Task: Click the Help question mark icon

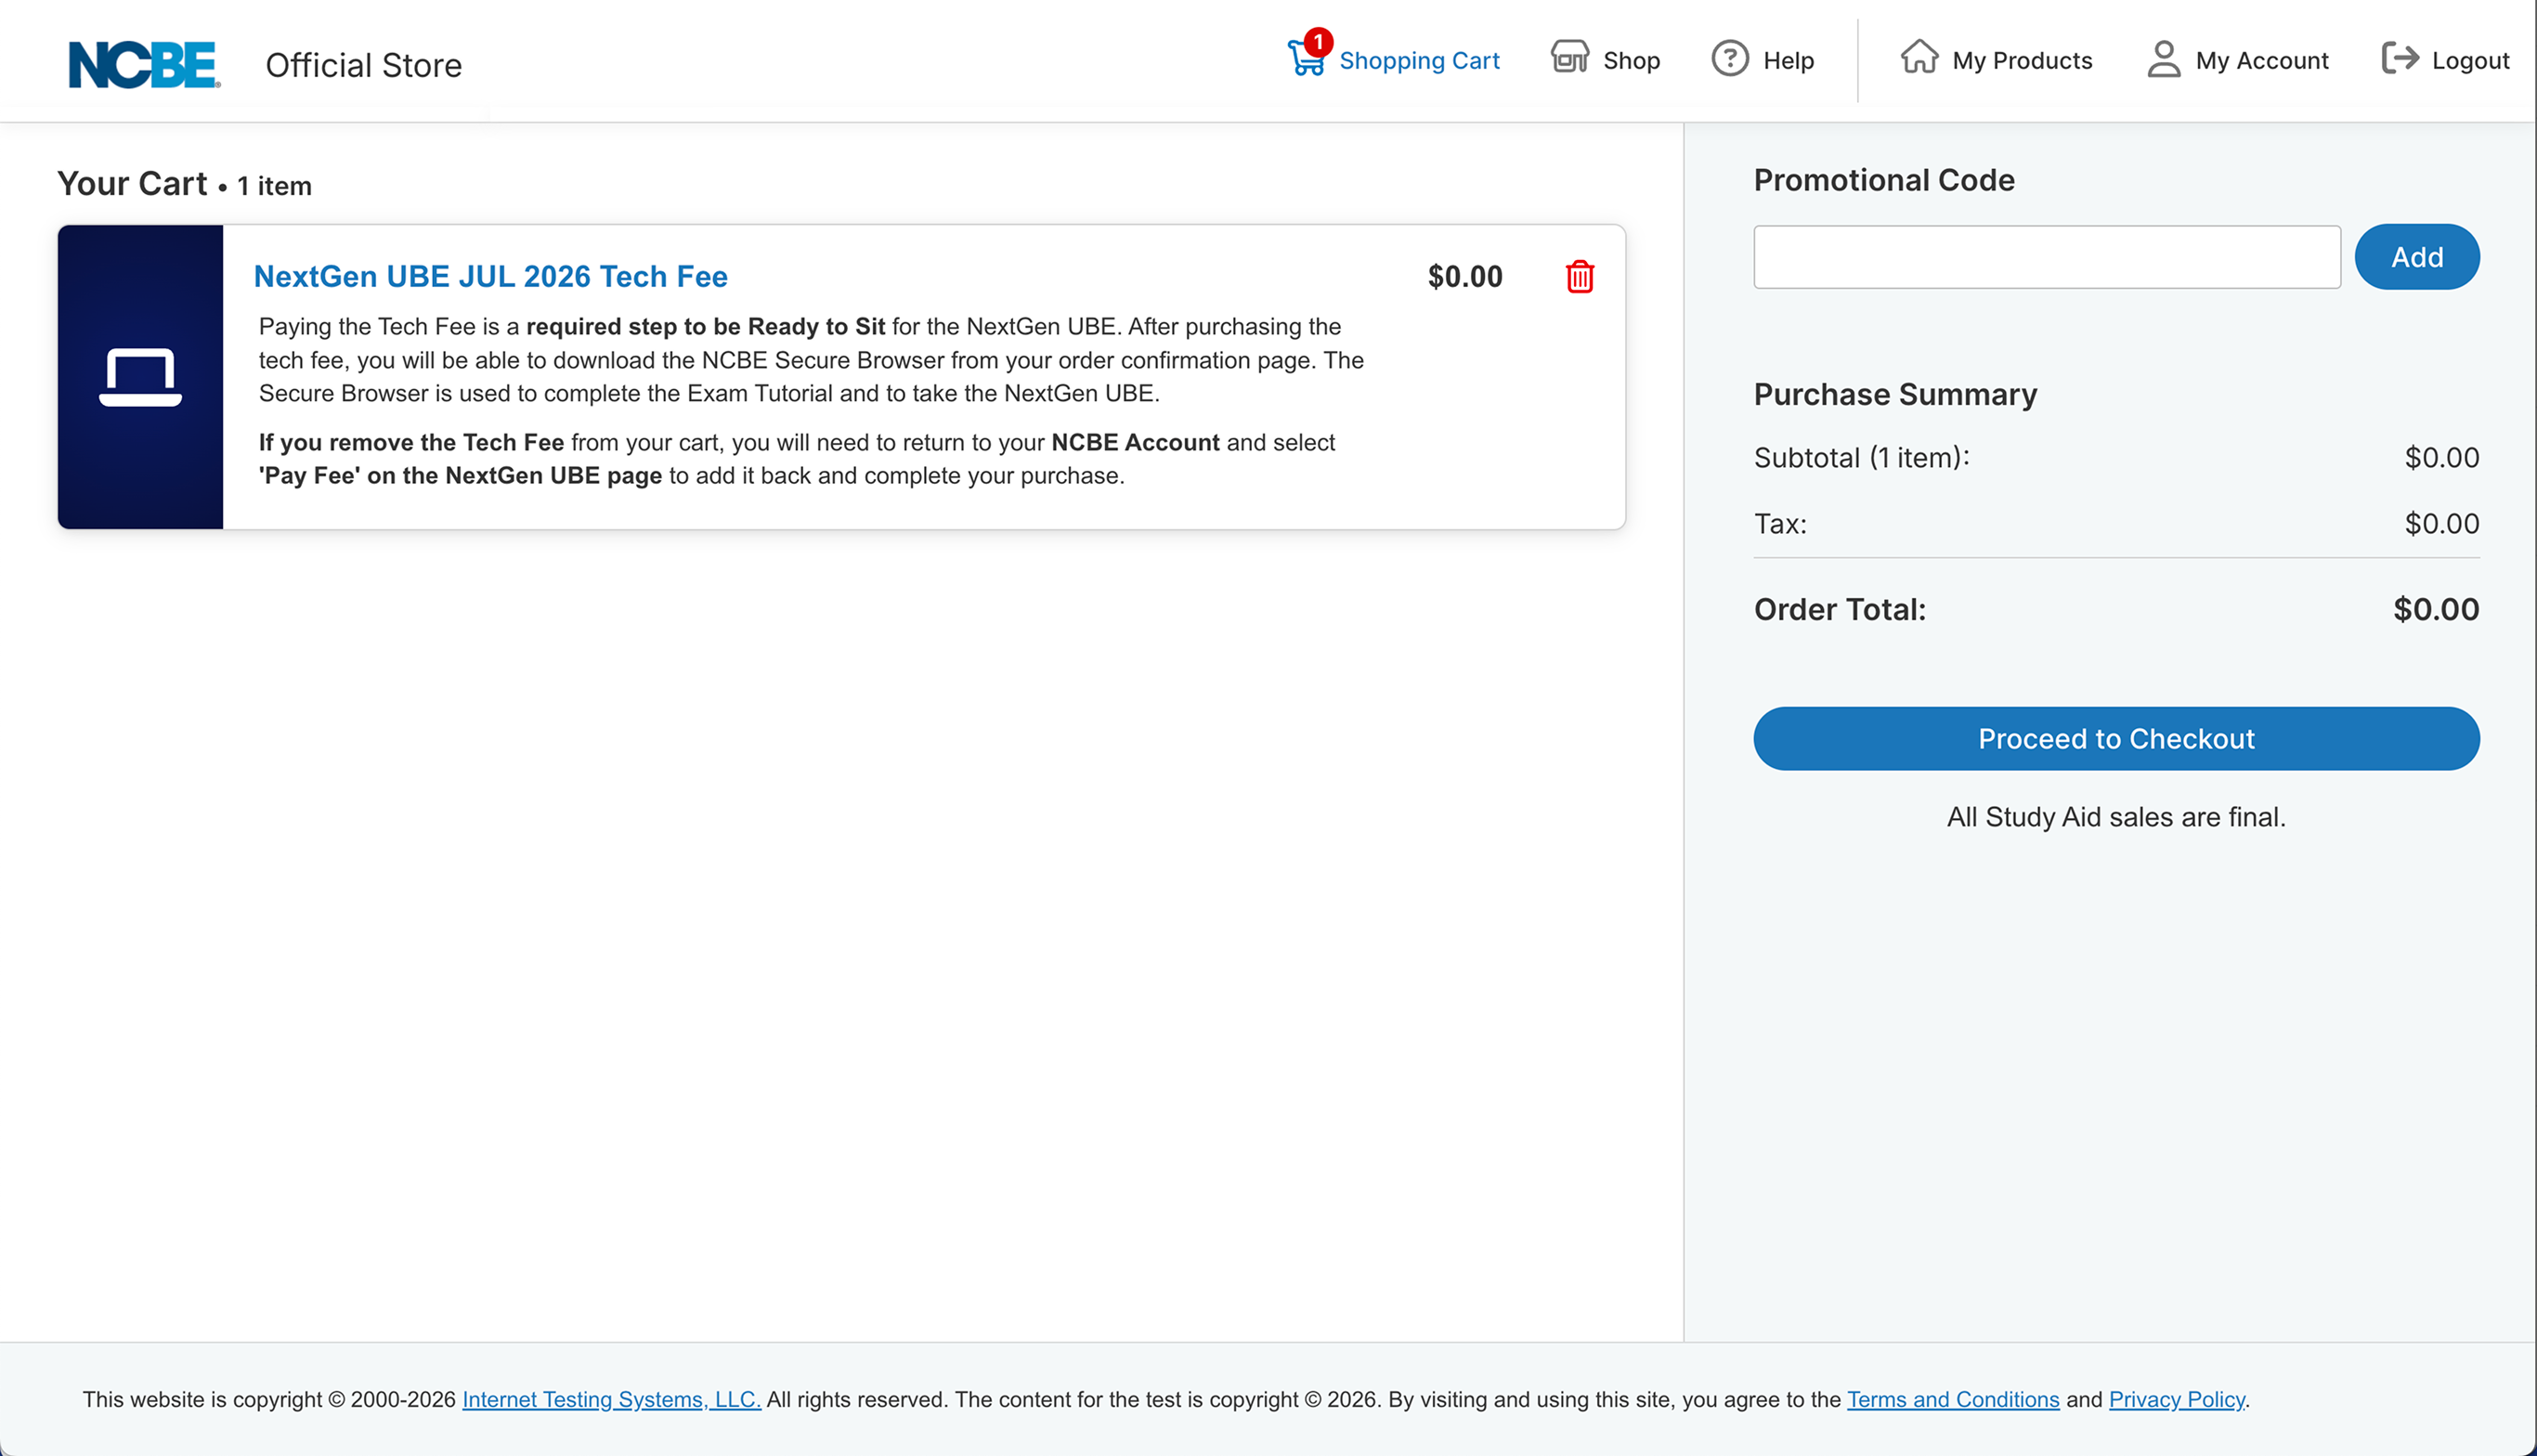Action: 1730,58
